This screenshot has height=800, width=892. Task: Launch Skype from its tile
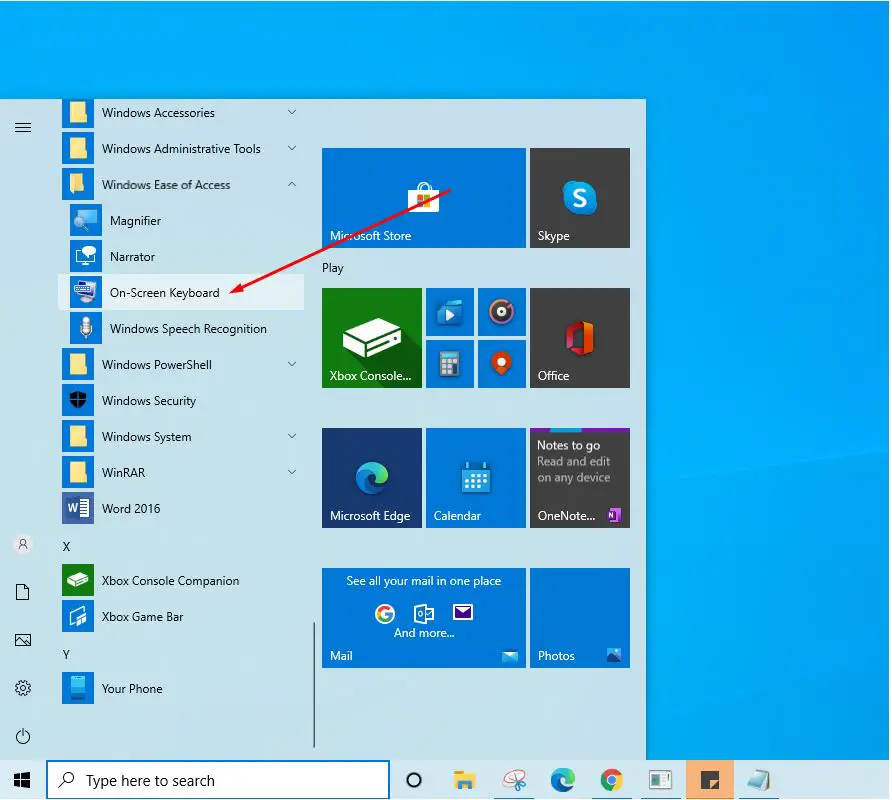(x=579, y=198)
